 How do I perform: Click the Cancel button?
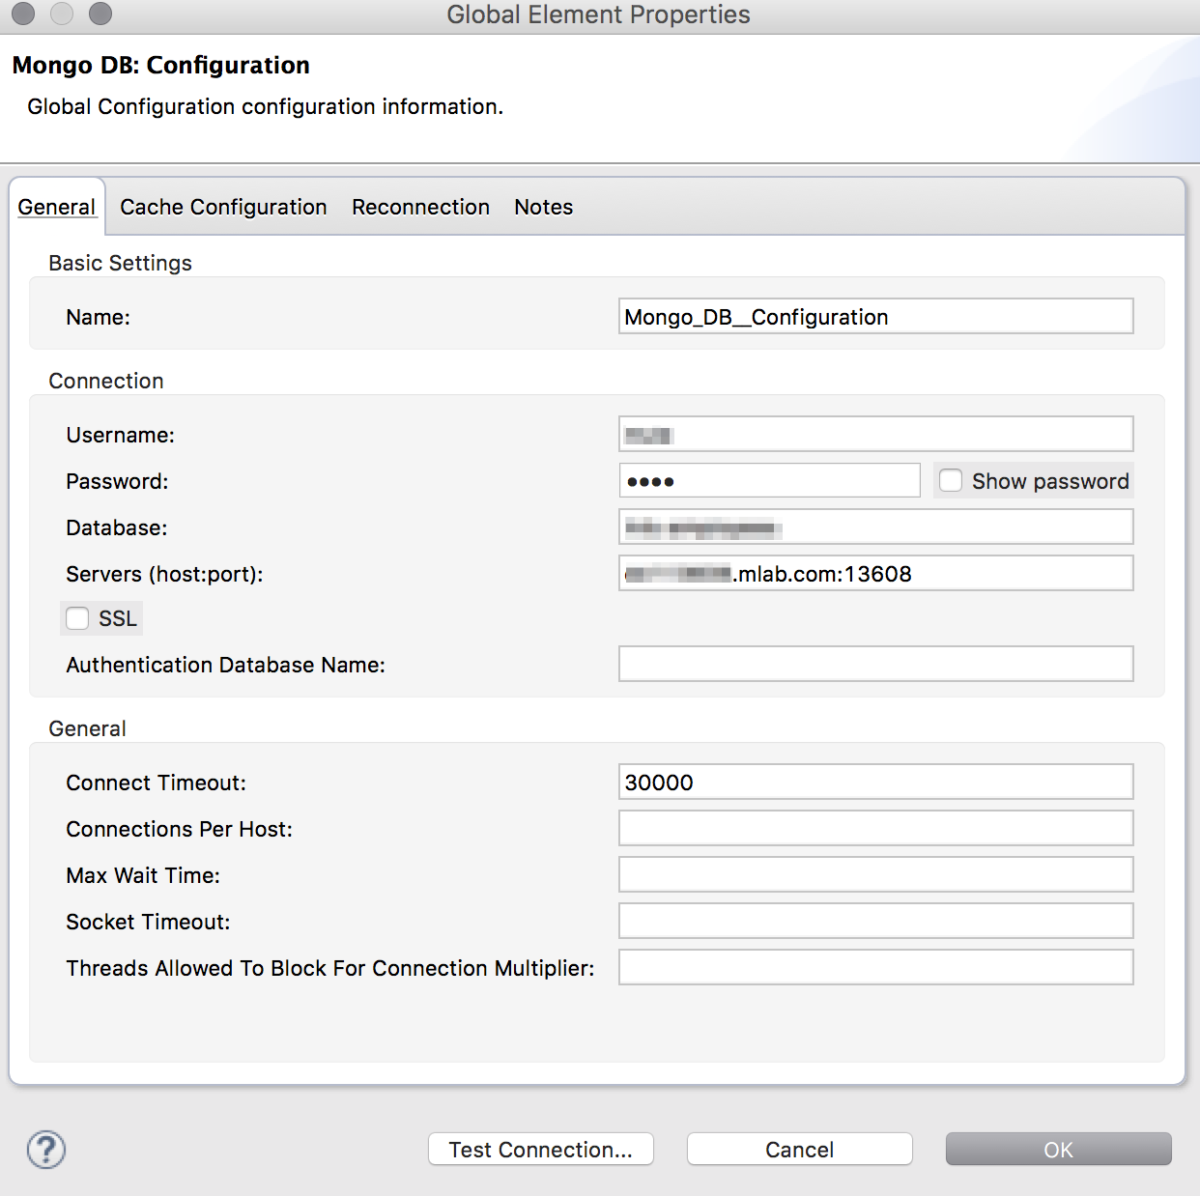[799, 1149]
